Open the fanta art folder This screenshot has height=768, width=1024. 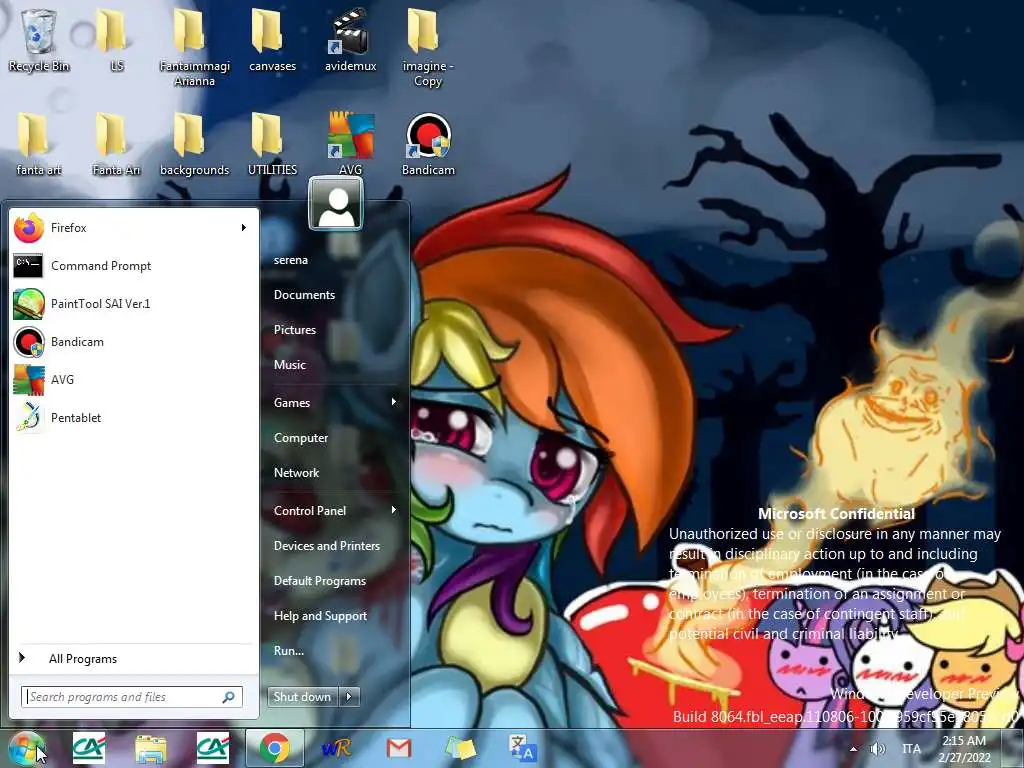click(39, 144)
